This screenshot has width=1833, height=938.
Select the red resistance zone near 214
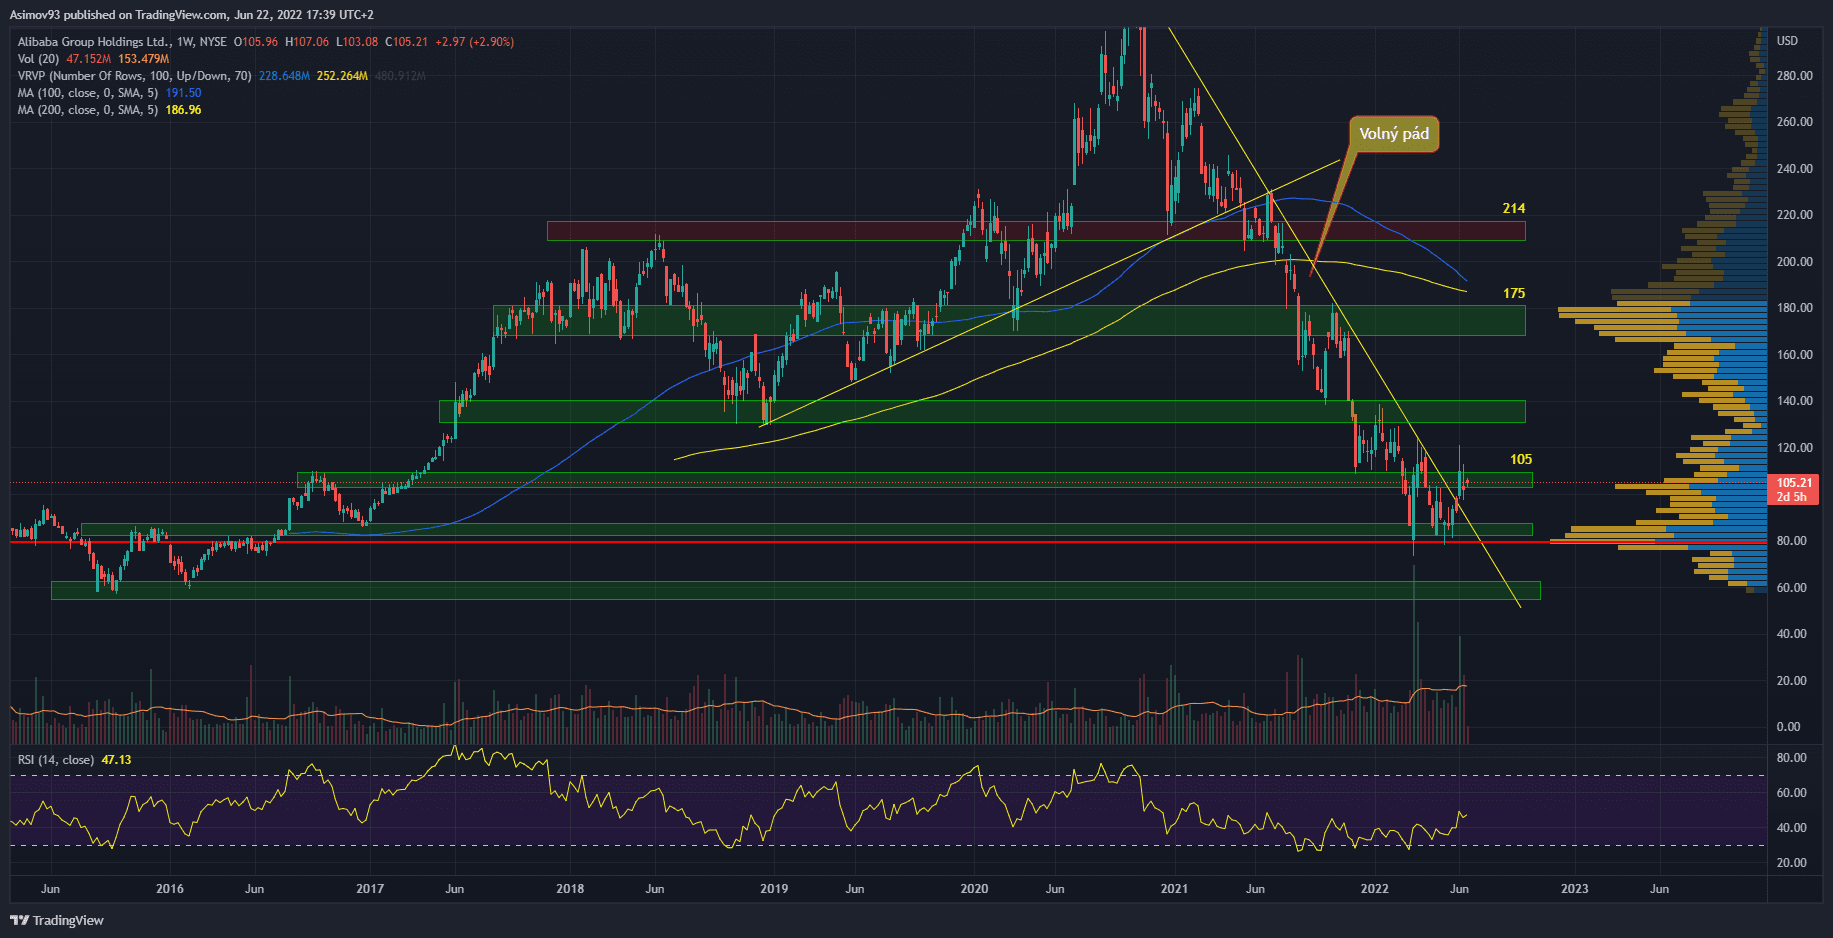[x=1035, y=231]
